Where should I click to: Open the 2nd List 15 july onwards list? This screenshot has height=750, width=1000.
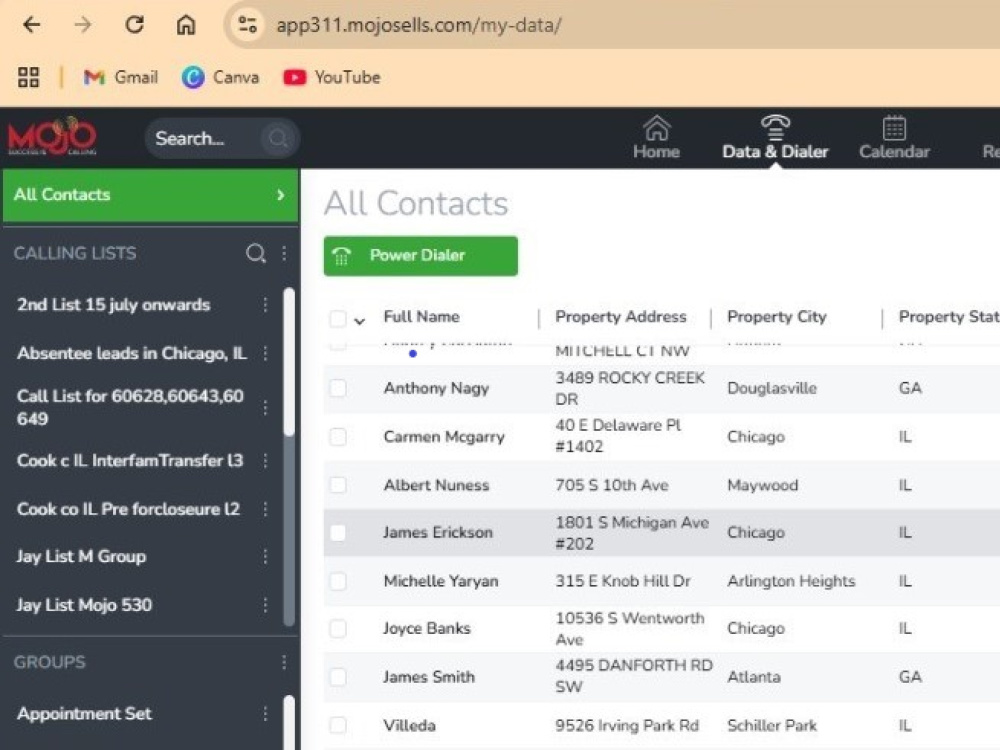click(114, 305)
